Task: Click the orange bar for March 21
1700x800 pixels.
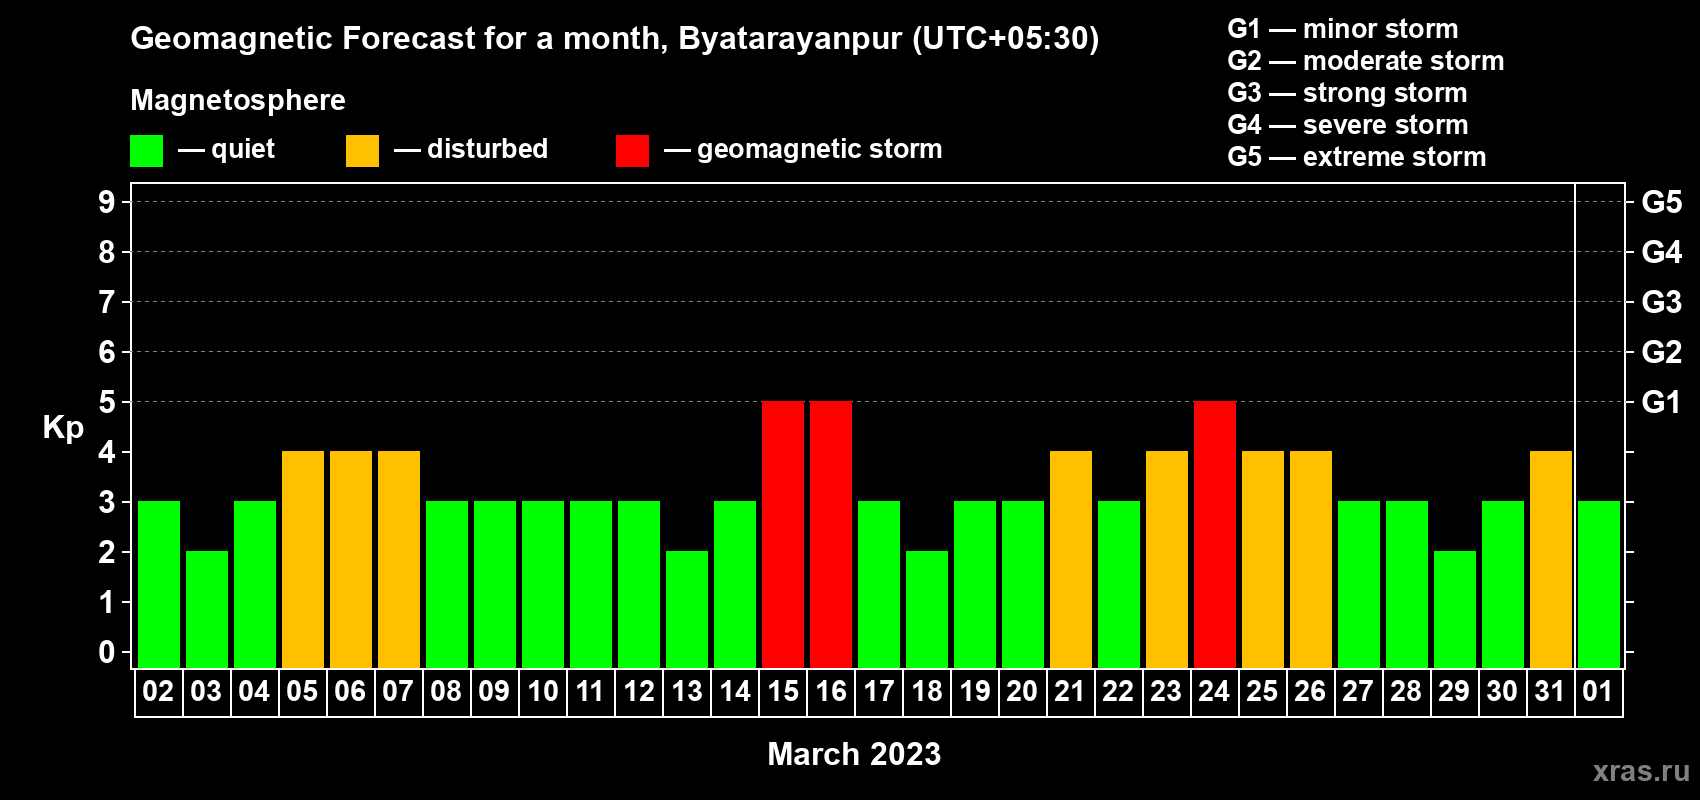Action: tap(1071, 559)
